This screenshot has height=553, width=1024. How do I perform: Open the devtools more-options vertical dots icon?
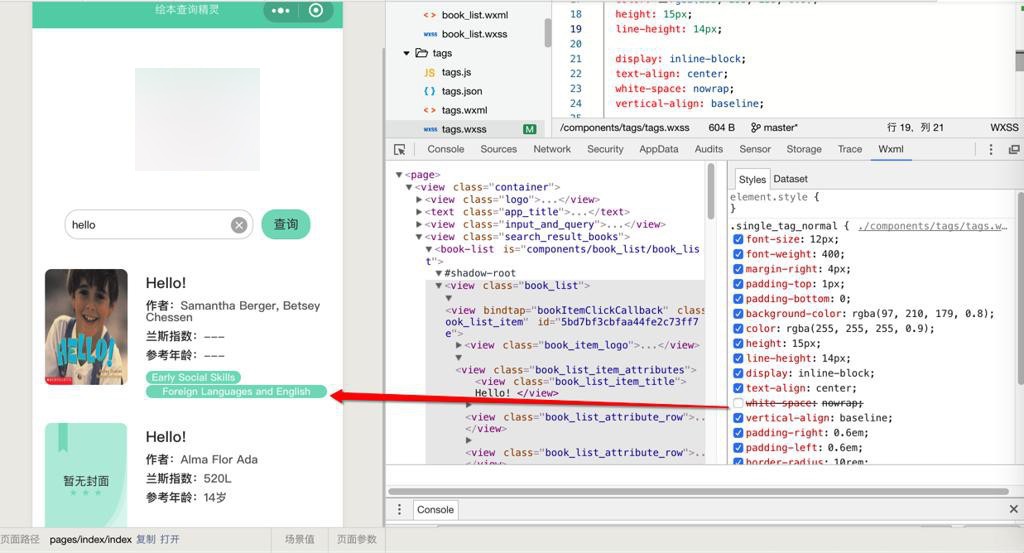991,150
